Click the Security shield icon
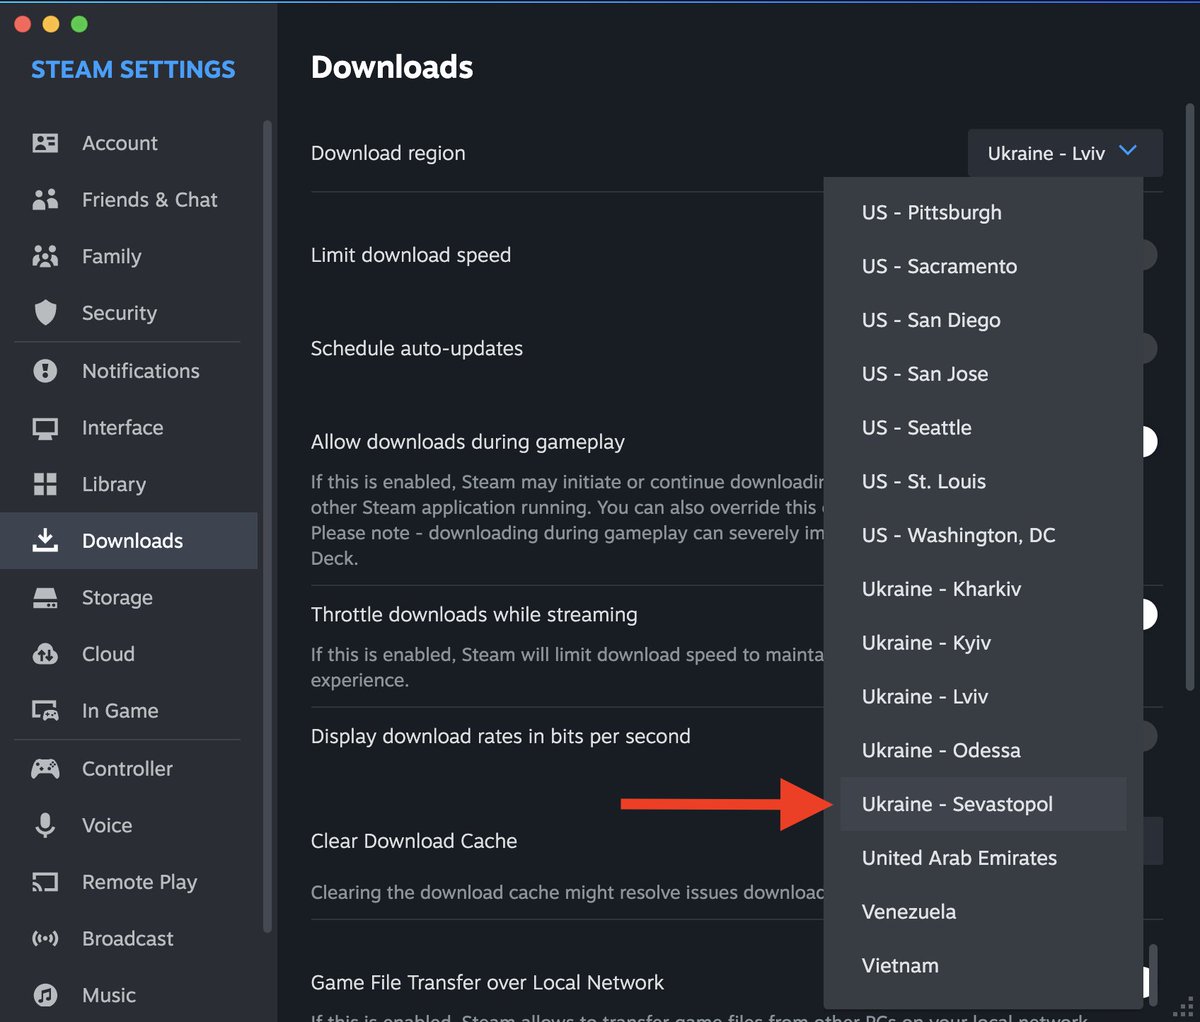This screenshot has width=1200, height=1022. click(45, 313)
